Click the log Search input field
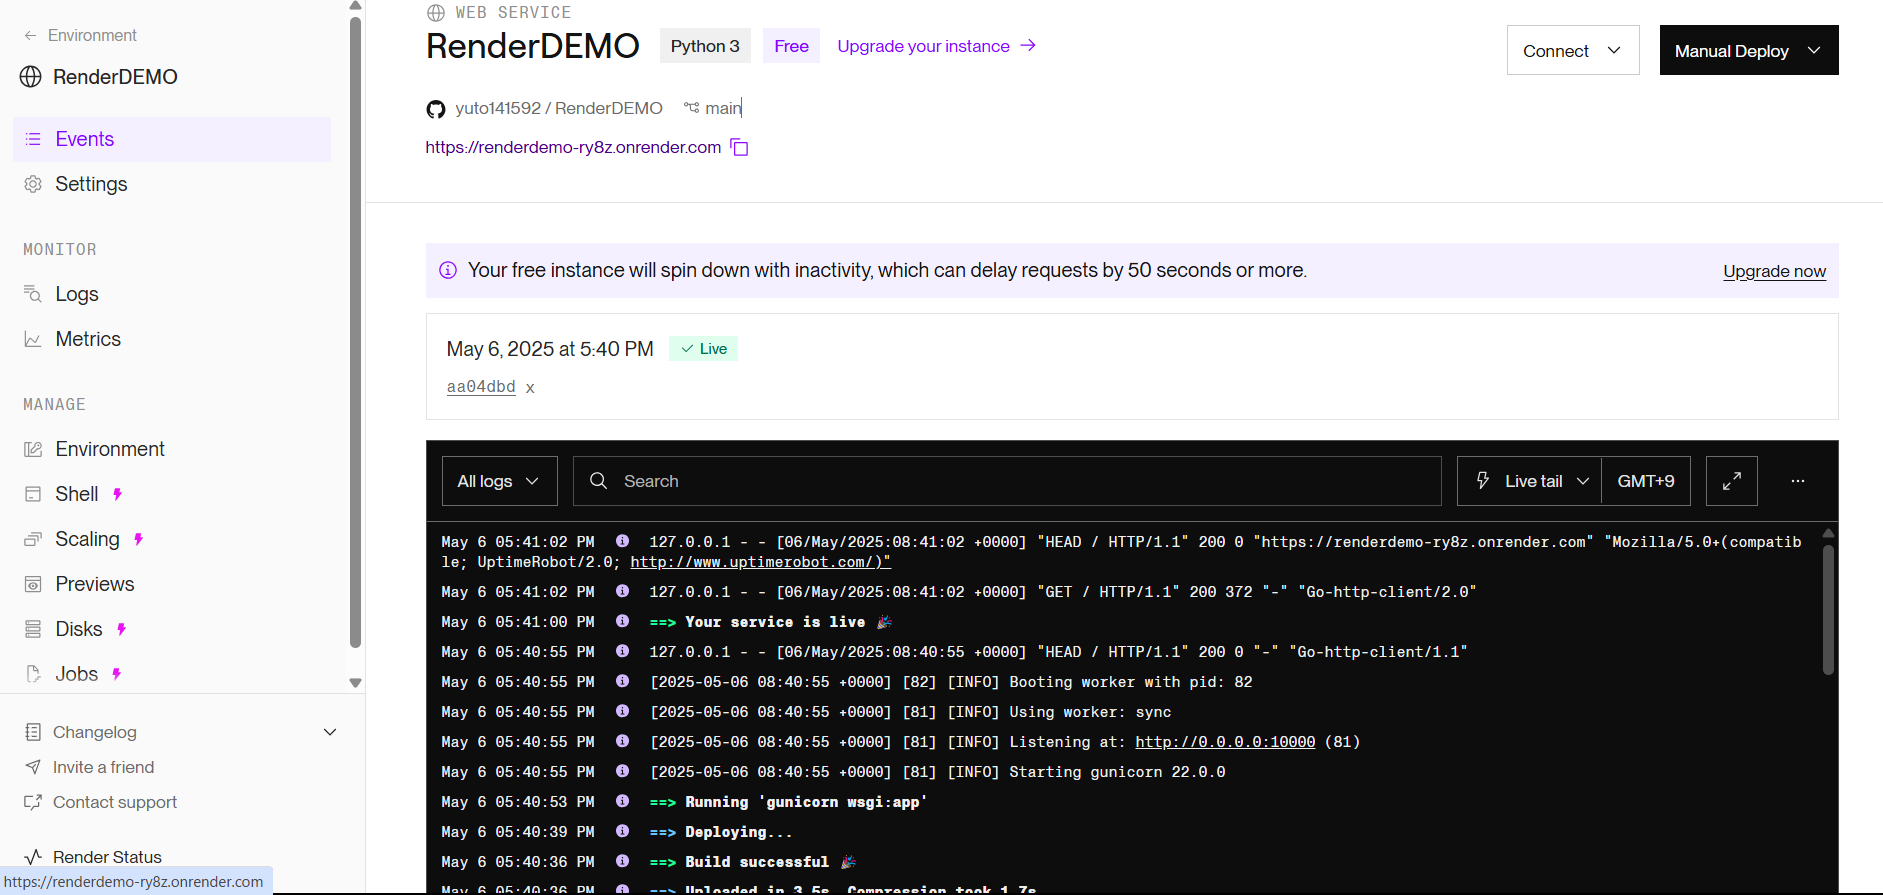The width and height of the screenshot is (1883, 895). click(1007, 481)
